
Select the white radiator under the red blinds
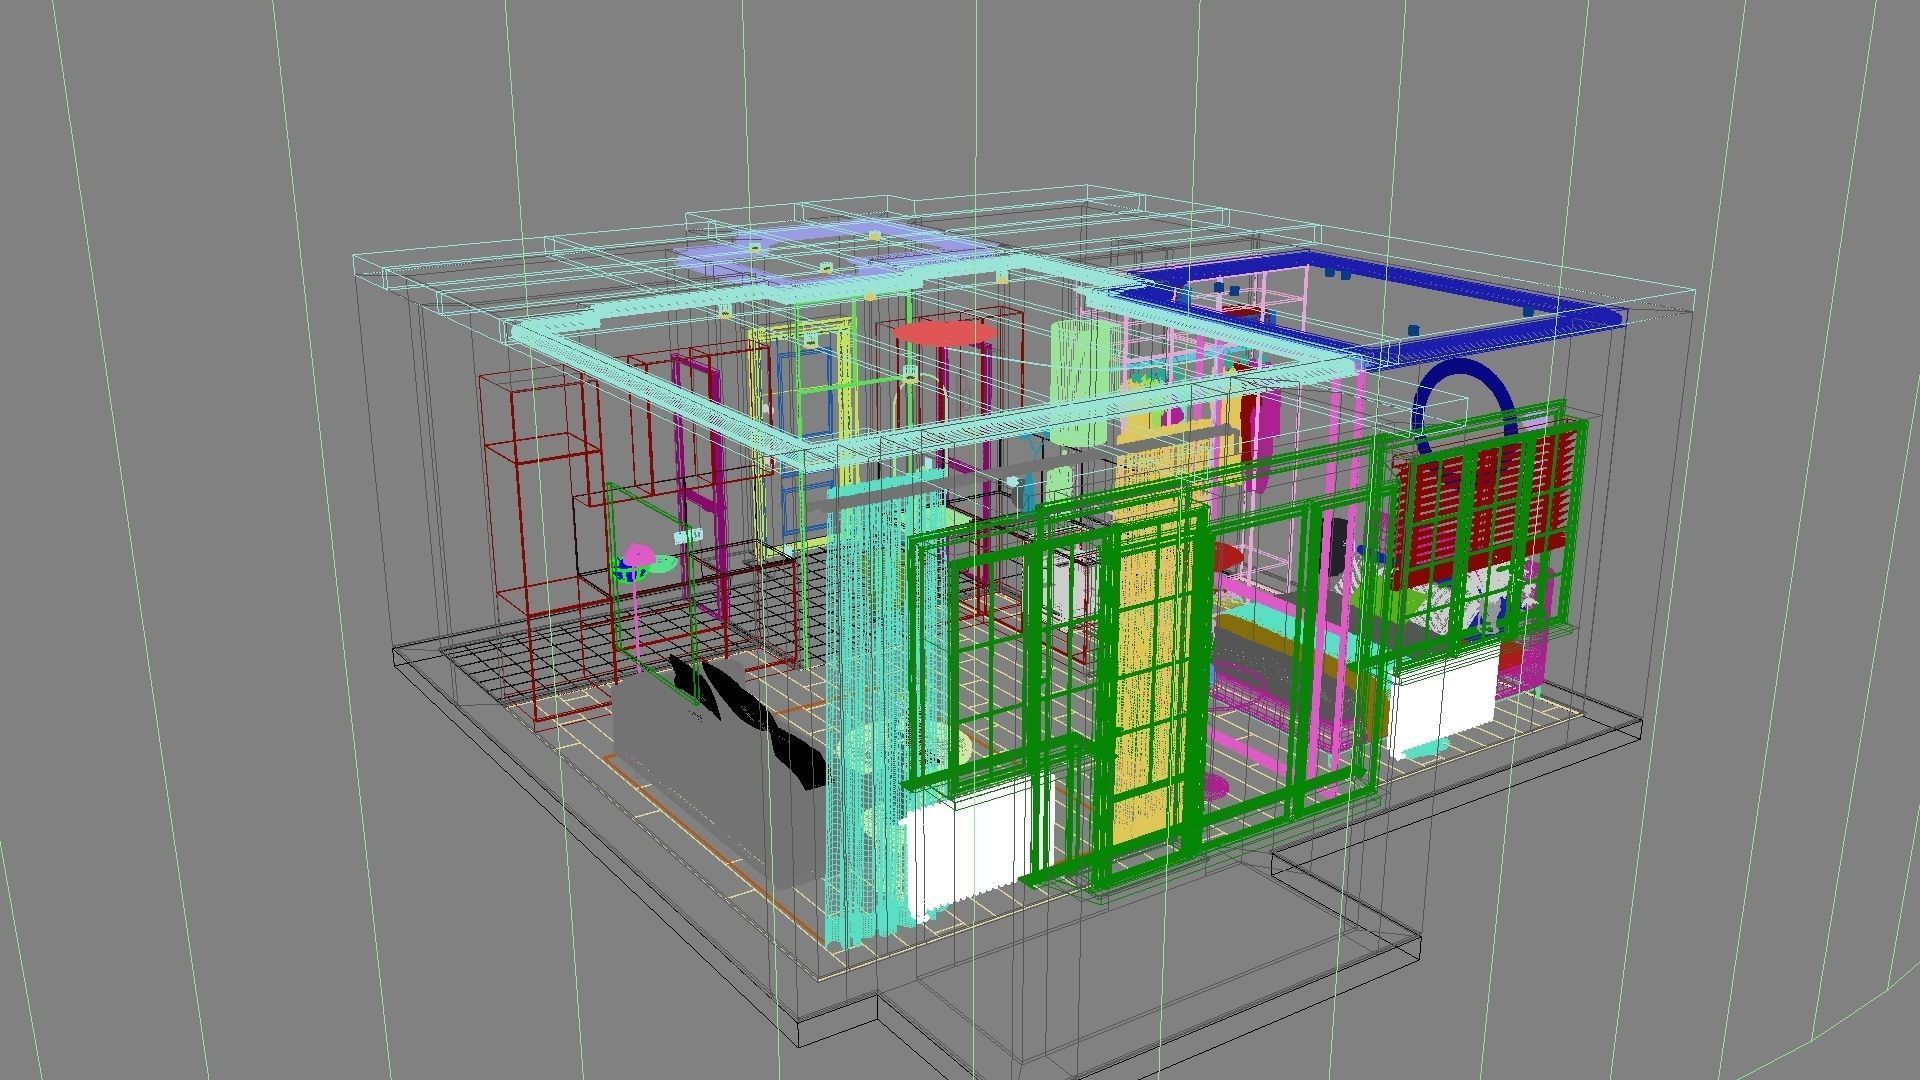point(1443,700)
